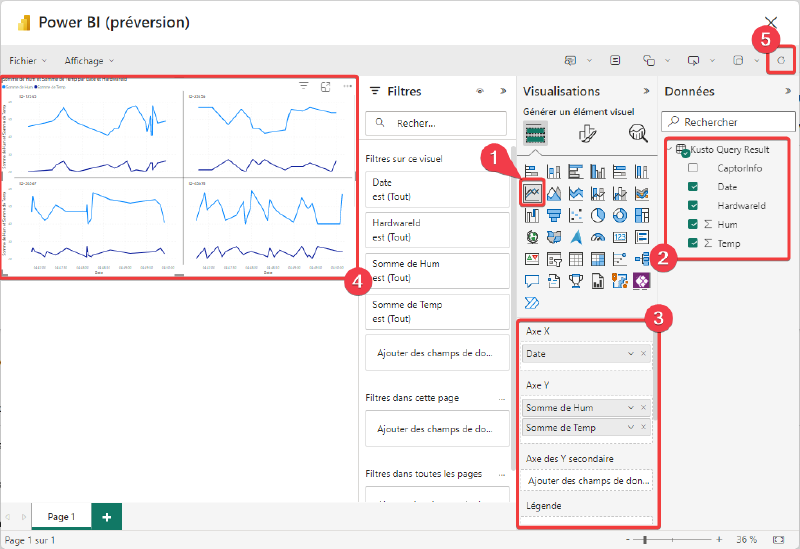Viewport: 800px width, 549px height.
Task: Remove Date from Axe X
Action: click(x=643, y=354)
